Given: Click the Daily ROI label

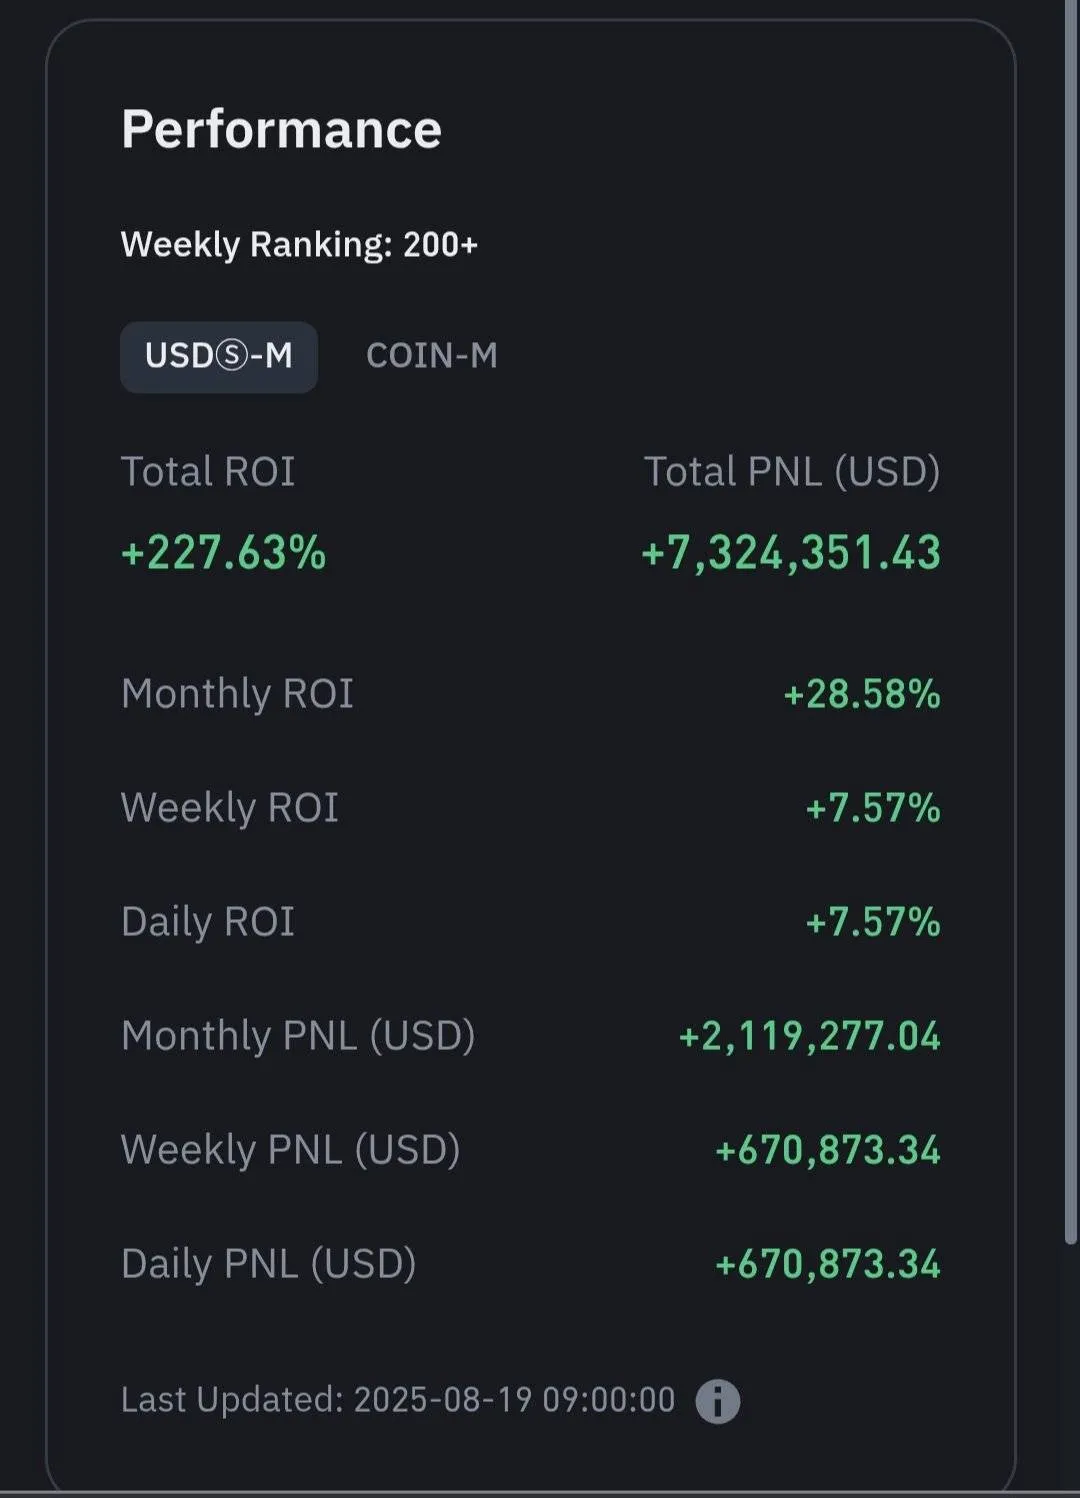Looking at the screenshot, I should tap(208, 922).
